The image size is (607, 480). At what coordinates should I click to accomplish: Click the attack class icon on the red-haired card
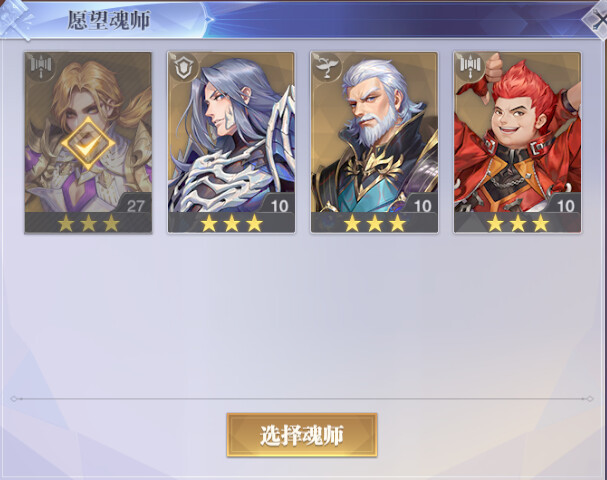tap(470, 67)
